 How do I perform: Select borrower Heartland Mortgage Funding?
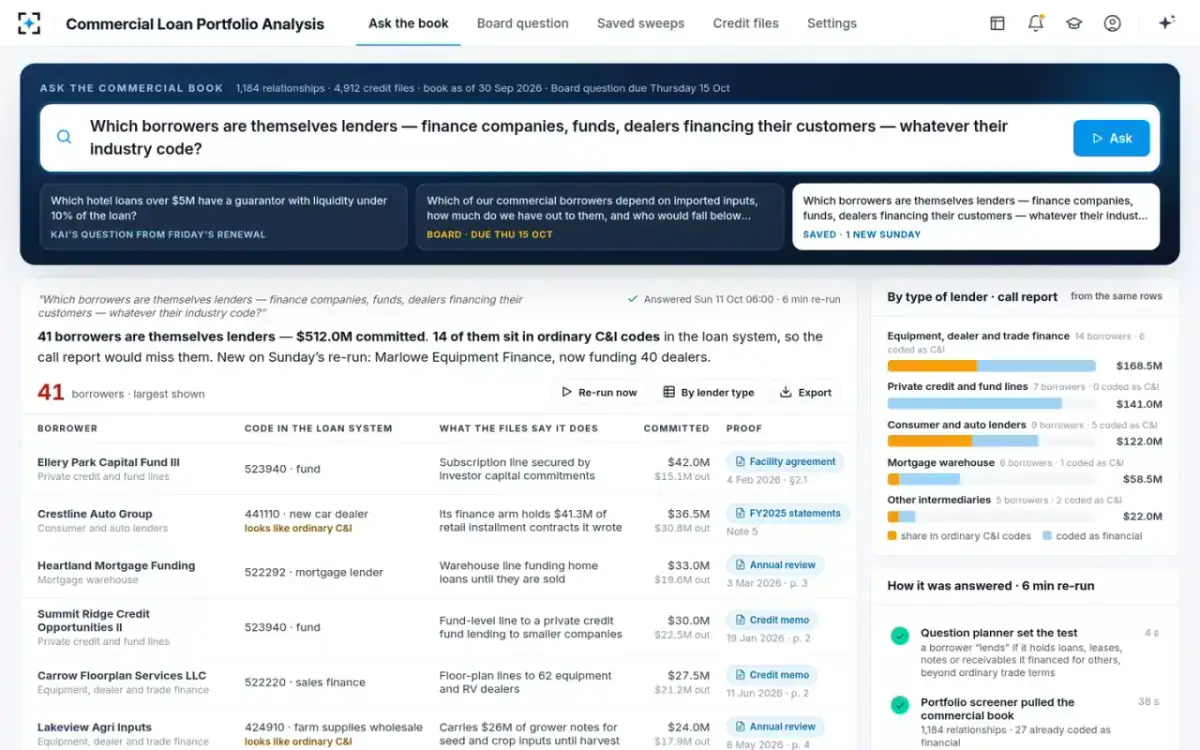click(x=116, y=565)
